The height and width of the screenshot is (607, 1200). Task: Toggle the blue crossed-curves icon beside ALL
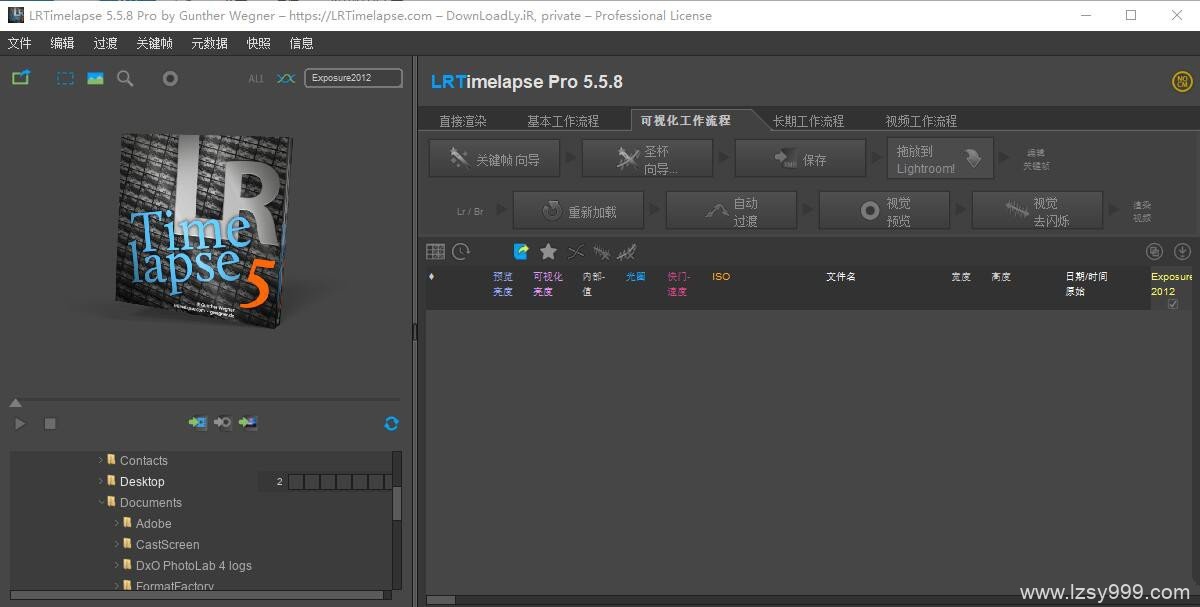click(x=286, y=78)
